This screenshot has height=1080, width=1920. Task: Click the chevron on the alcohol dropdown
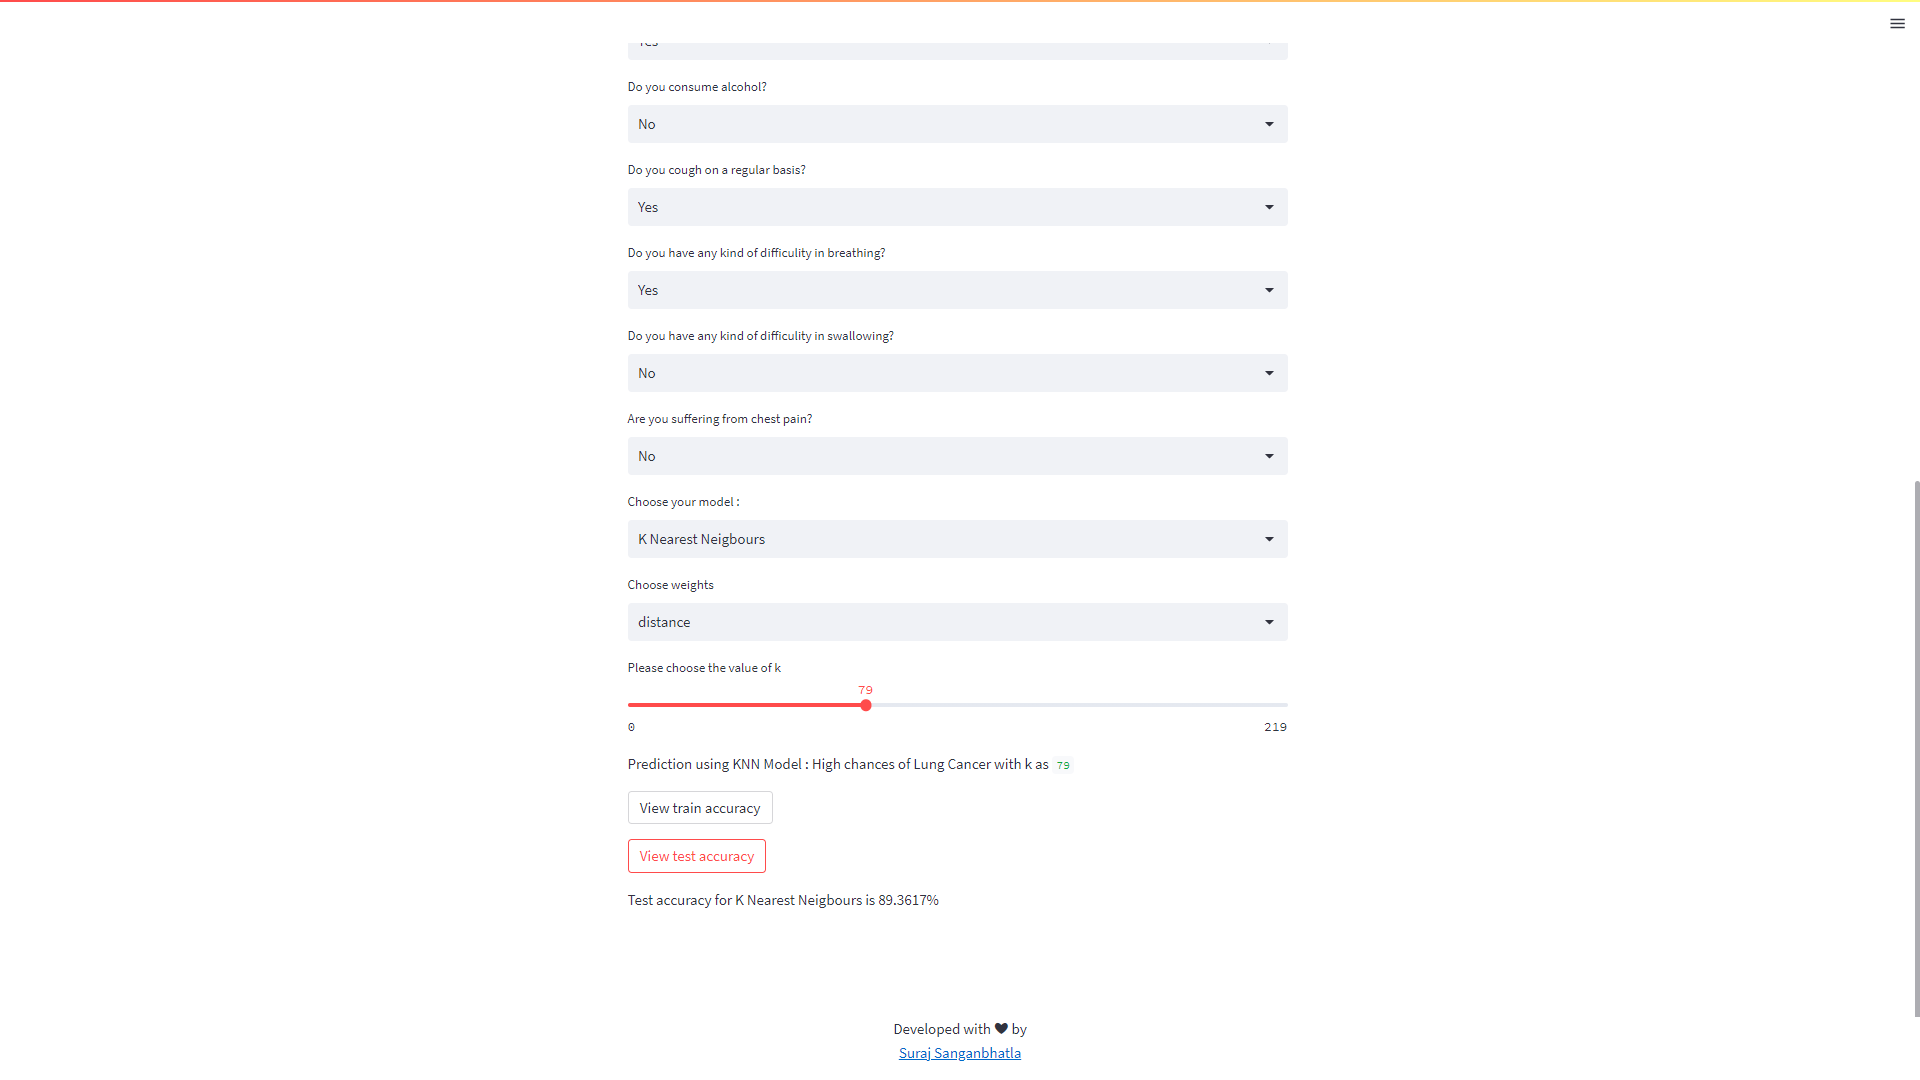1268,124
